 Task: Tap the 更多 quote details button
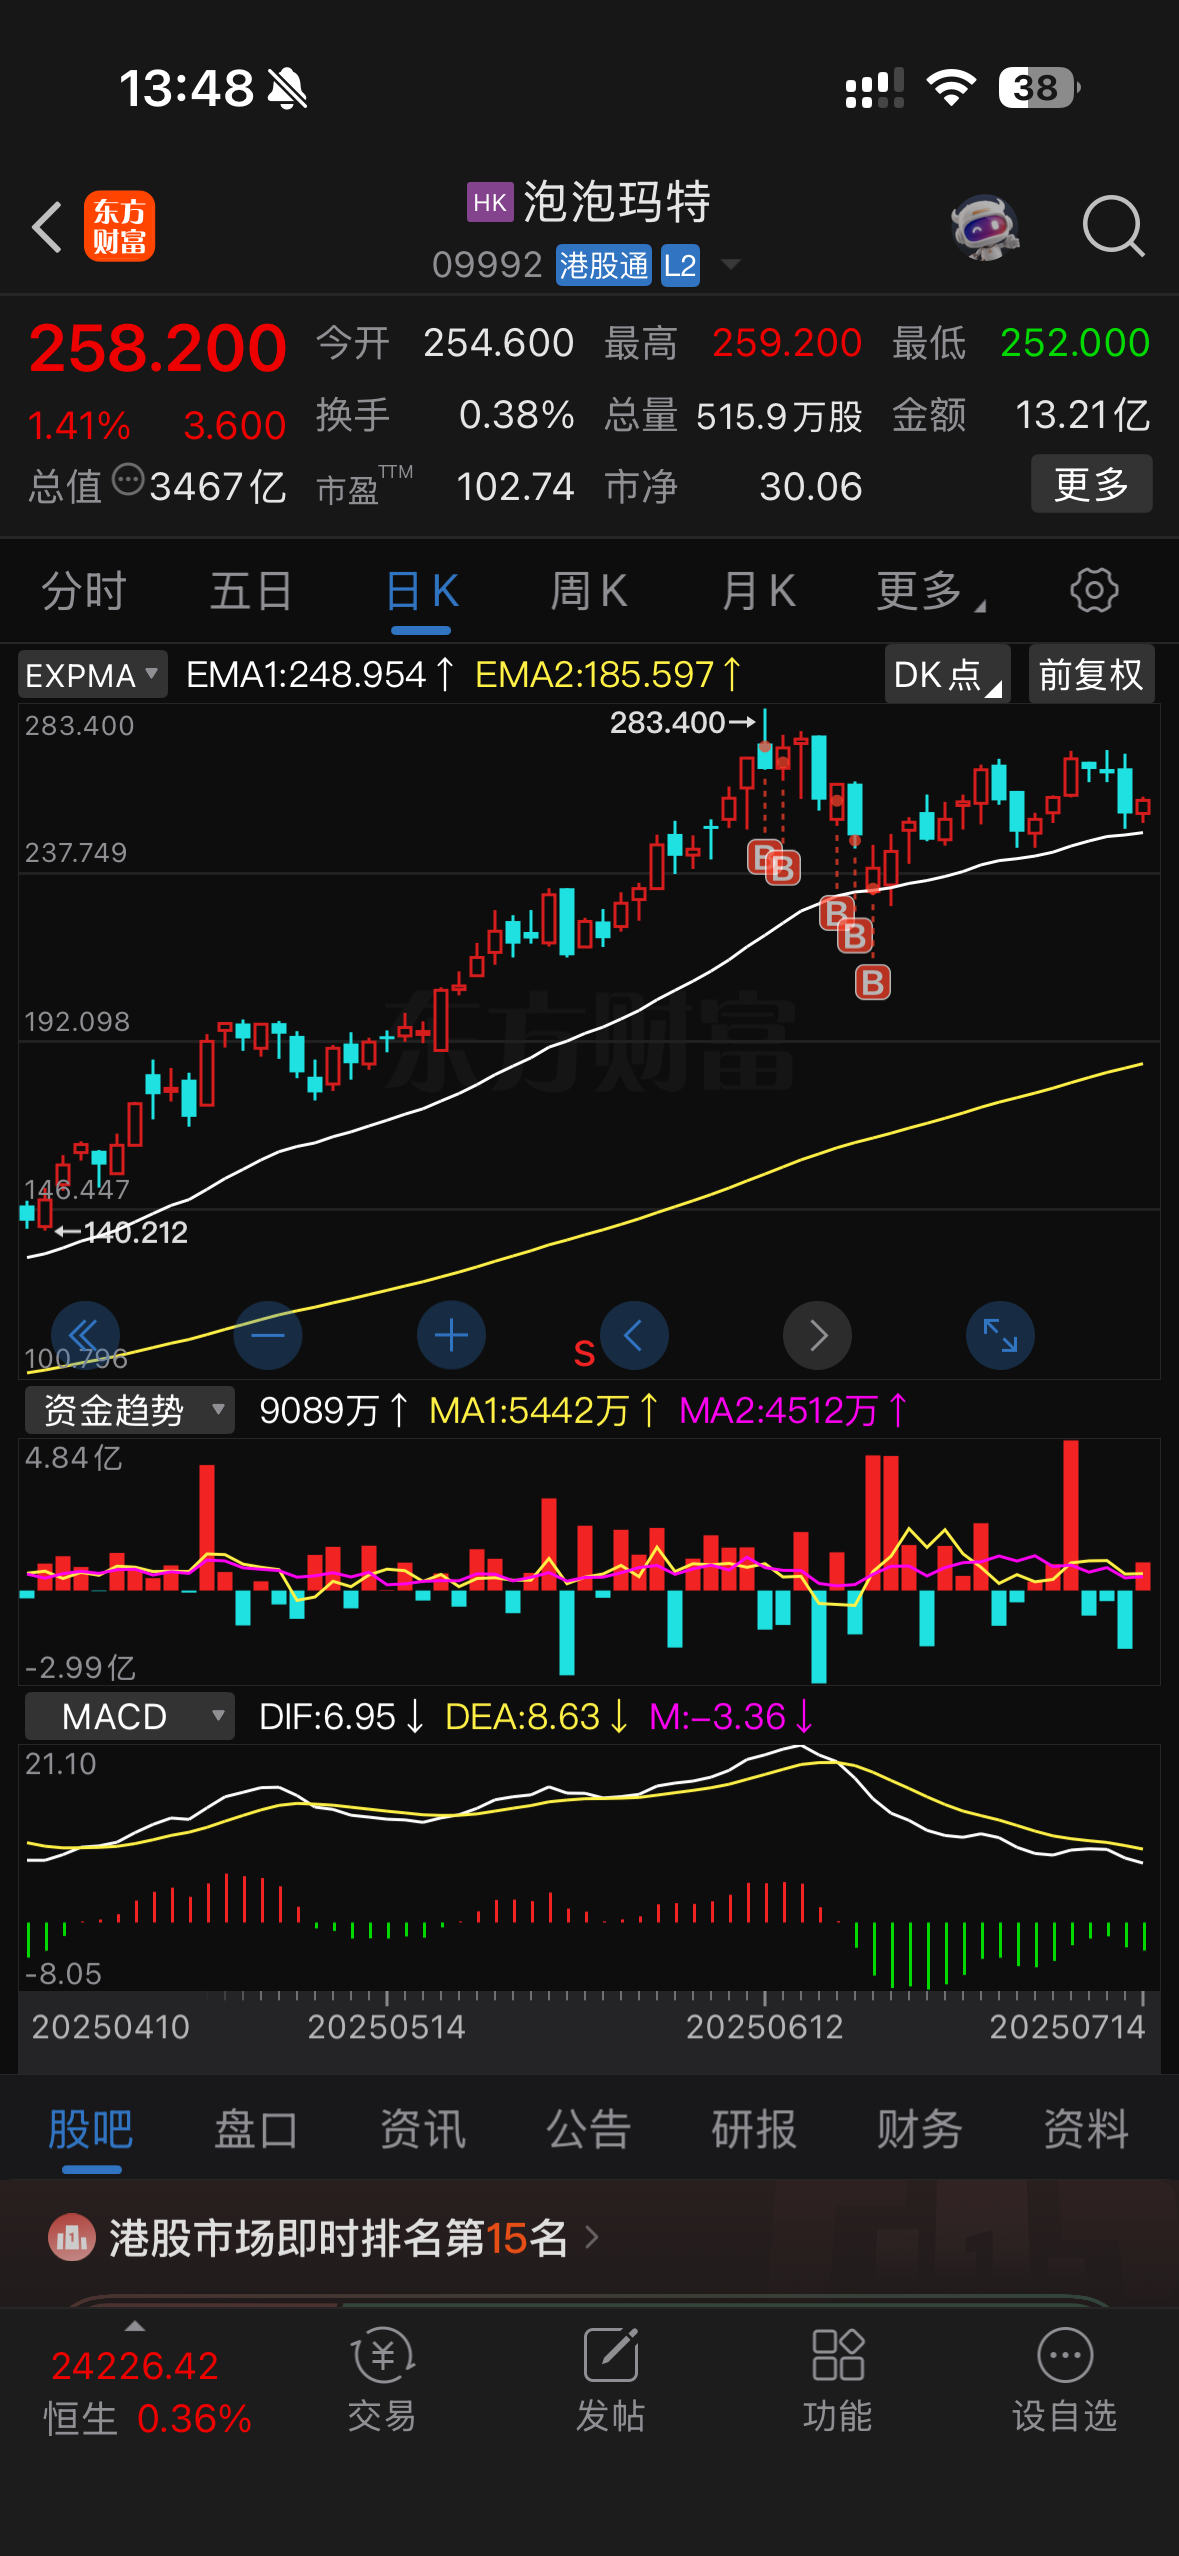[x=1091, y=484]
